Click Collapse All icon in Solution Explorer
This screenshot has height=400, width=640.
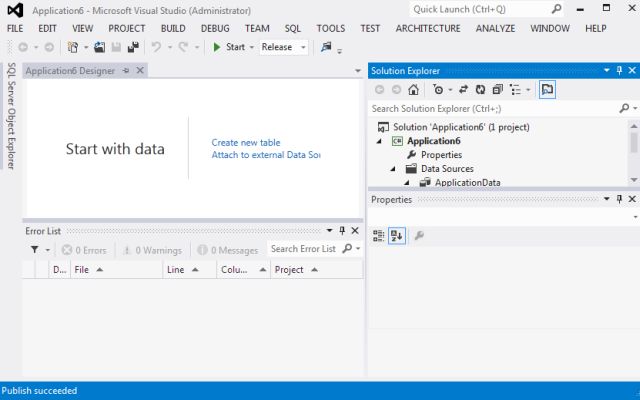pyautogui.click(x=498, y=89)
